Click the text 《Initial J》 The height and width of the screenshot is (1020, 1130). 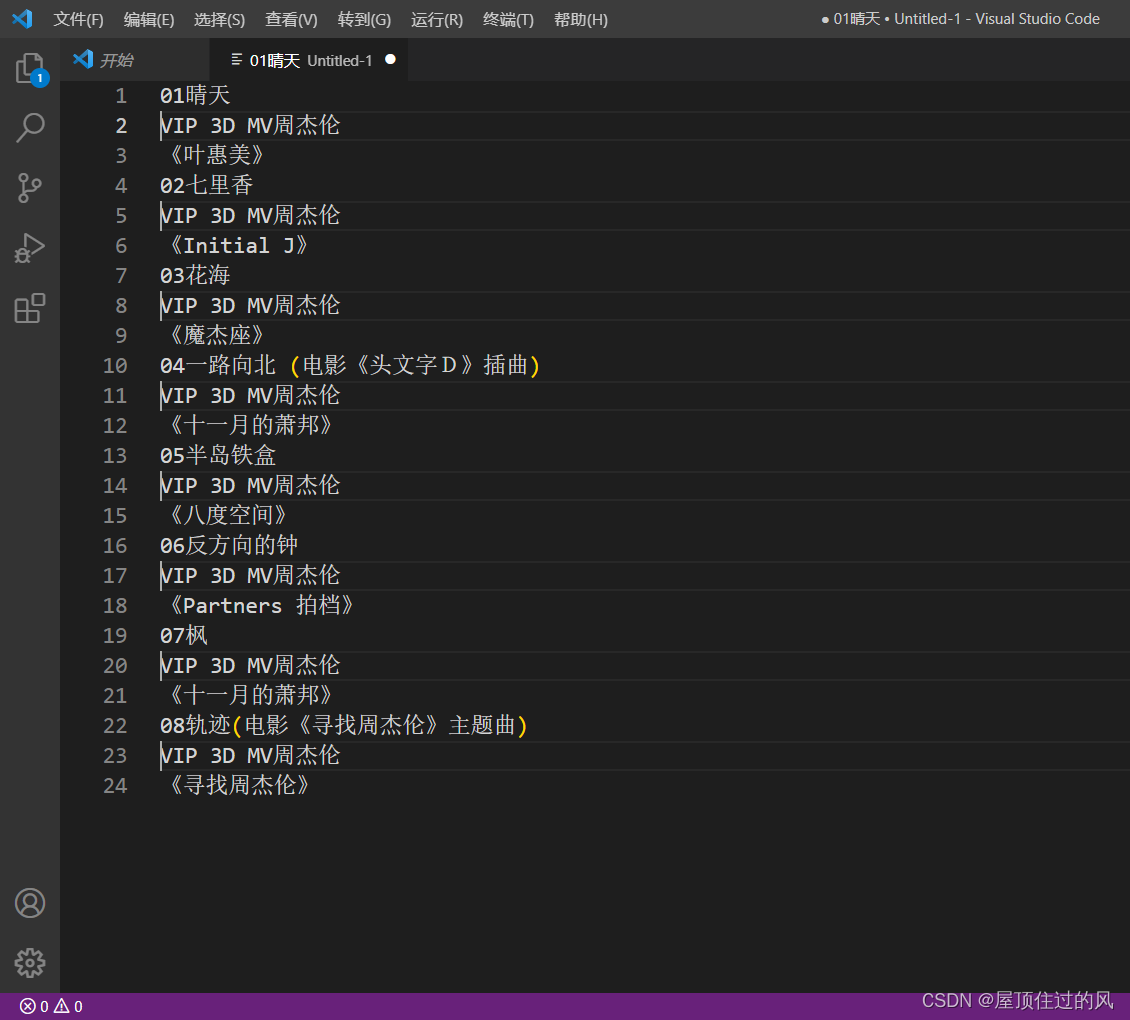point(239,245)
